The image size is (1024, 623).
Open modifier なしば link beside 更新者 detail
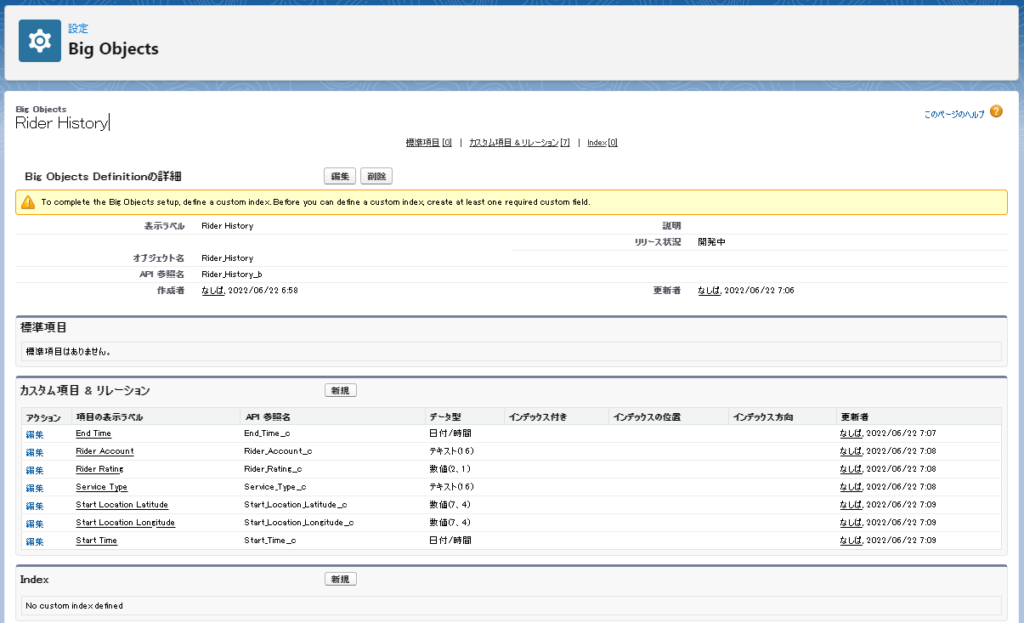(x=709, y=291)
